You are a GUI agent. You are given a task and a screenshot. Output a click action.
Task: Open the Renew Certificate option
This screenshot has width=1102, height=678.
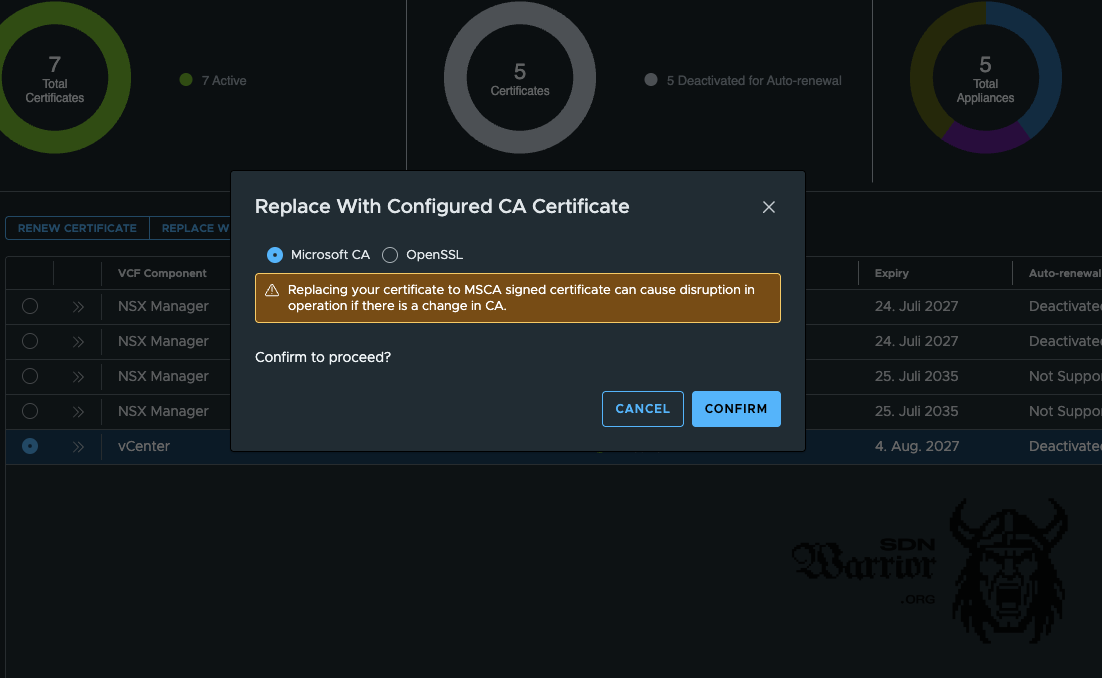click(x=76, y=228)
